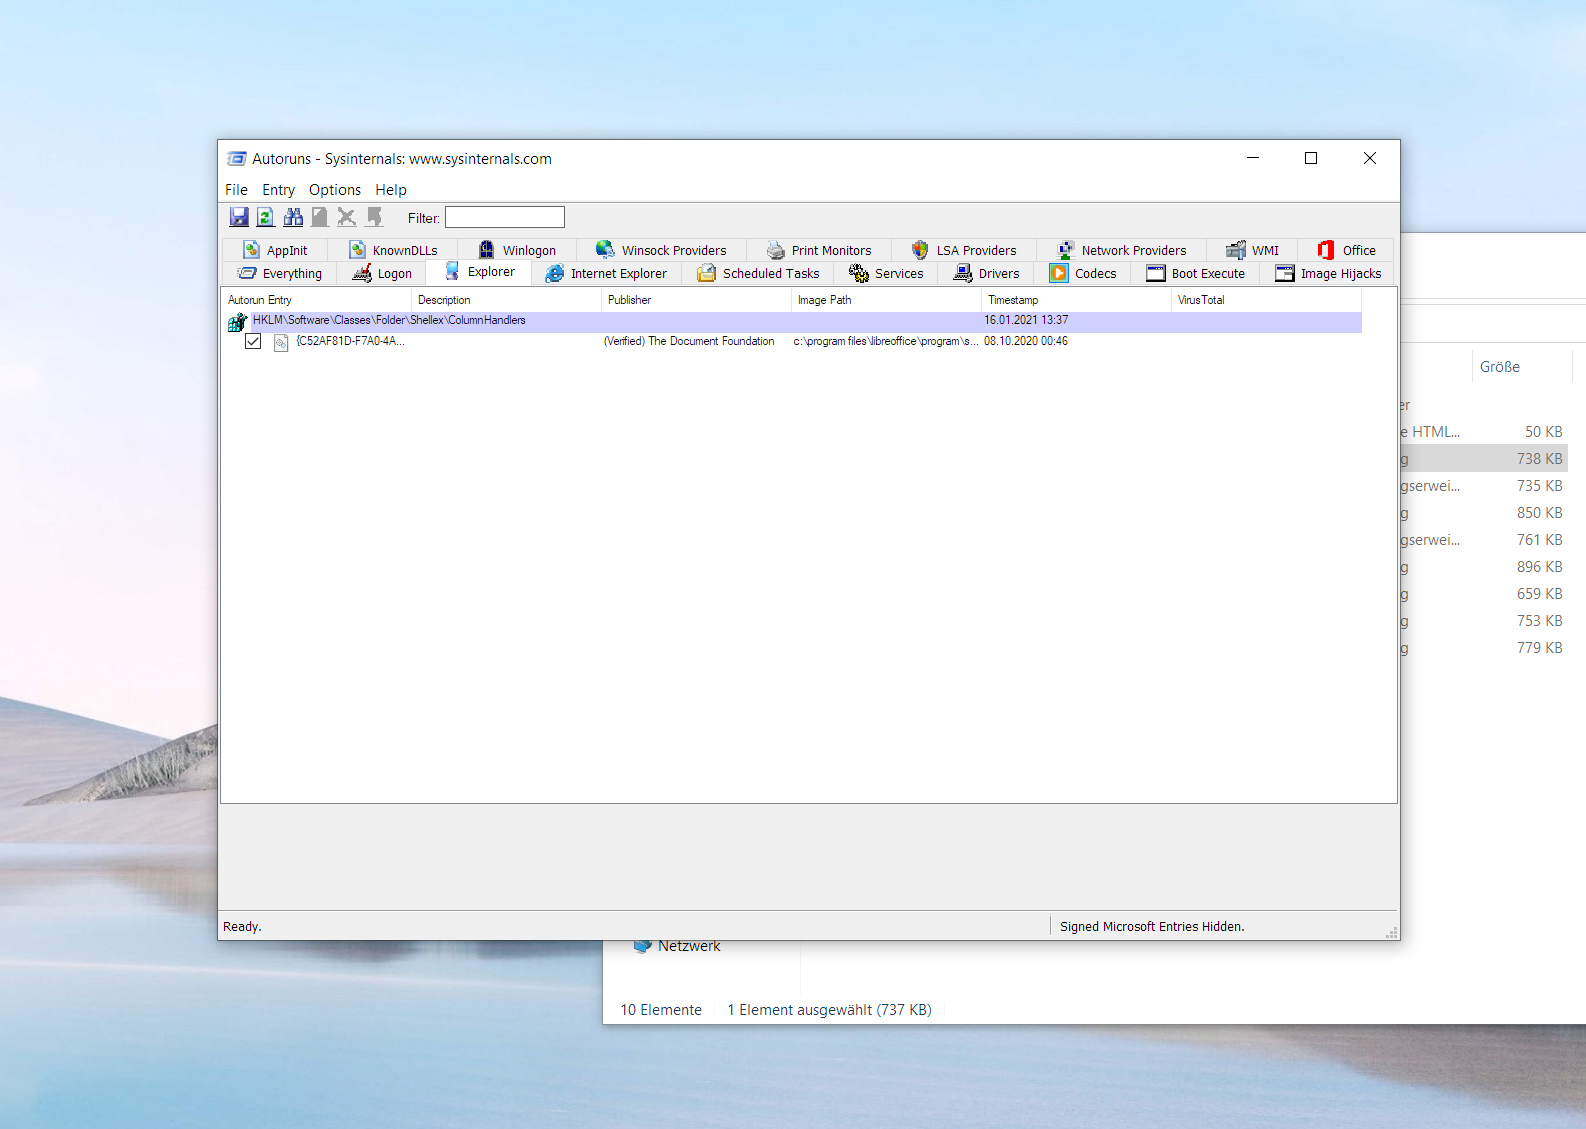
Task: Open the Boot Execute tab
Action: 1196,273
